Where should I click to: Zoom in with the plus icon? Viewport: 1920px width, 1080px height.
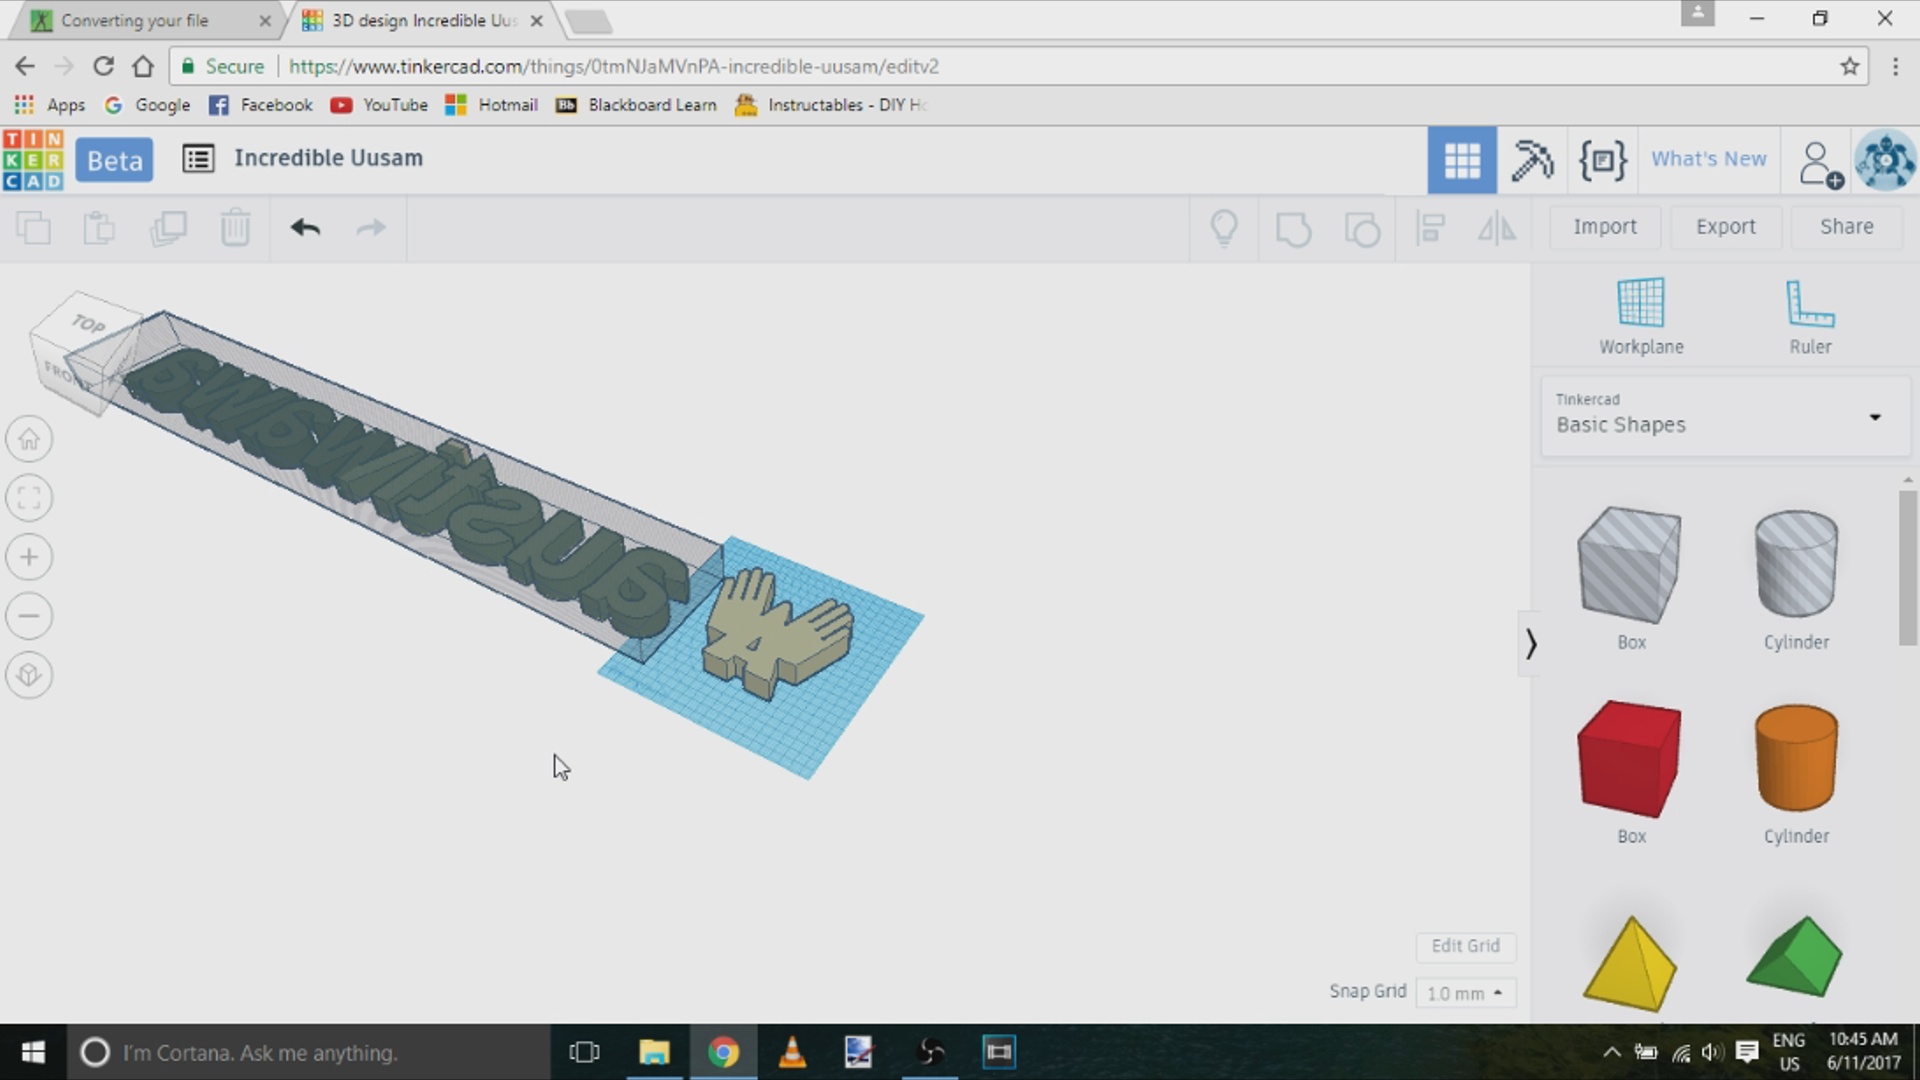tap(29, 557)
